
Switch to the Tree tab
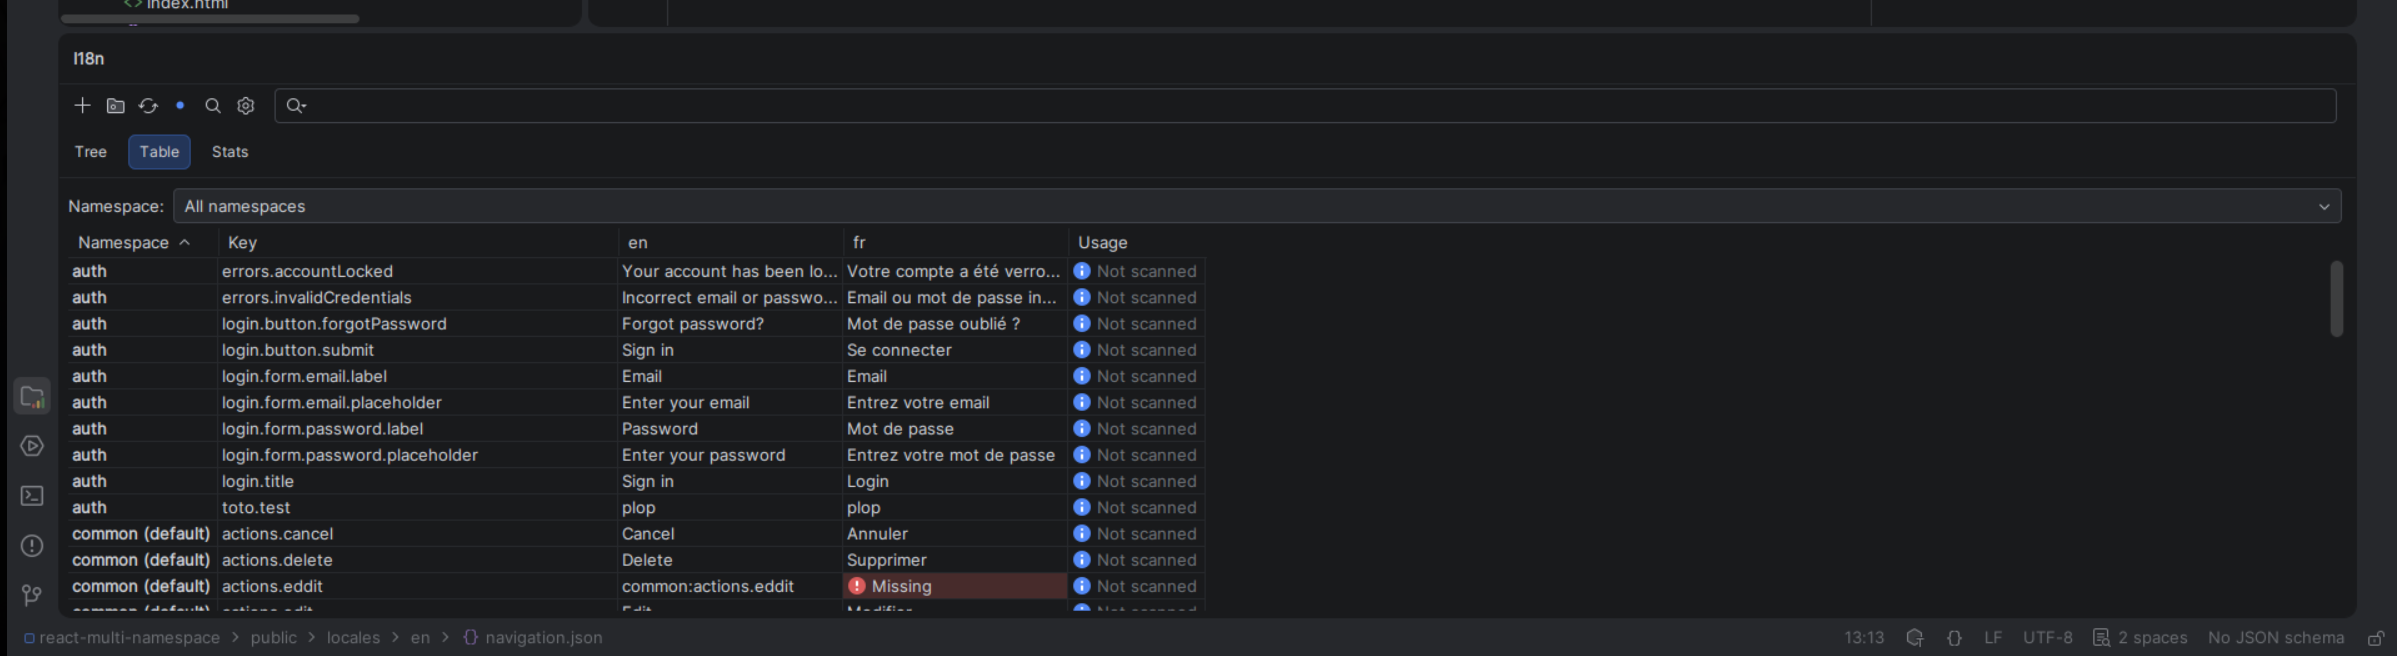[x=90, y=152]
